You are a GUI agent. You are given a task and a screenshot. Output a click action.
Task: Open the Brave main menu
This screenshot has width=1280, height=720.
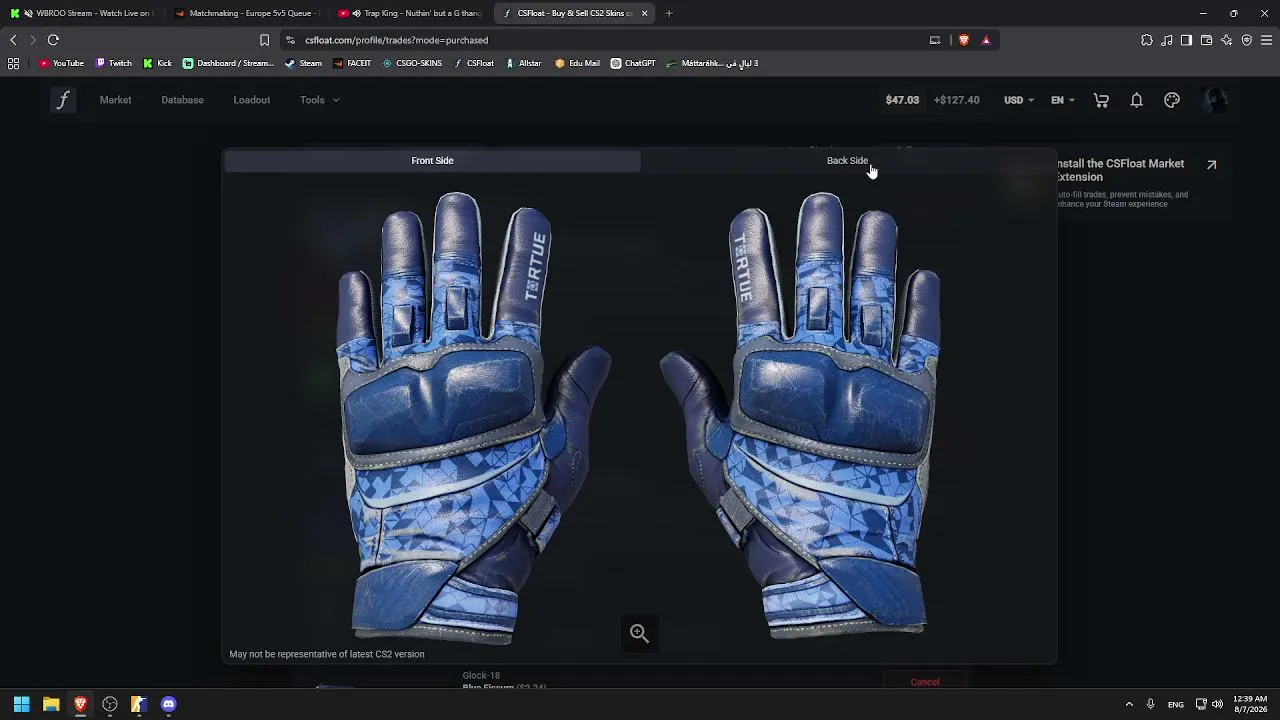click(1266, 40)
